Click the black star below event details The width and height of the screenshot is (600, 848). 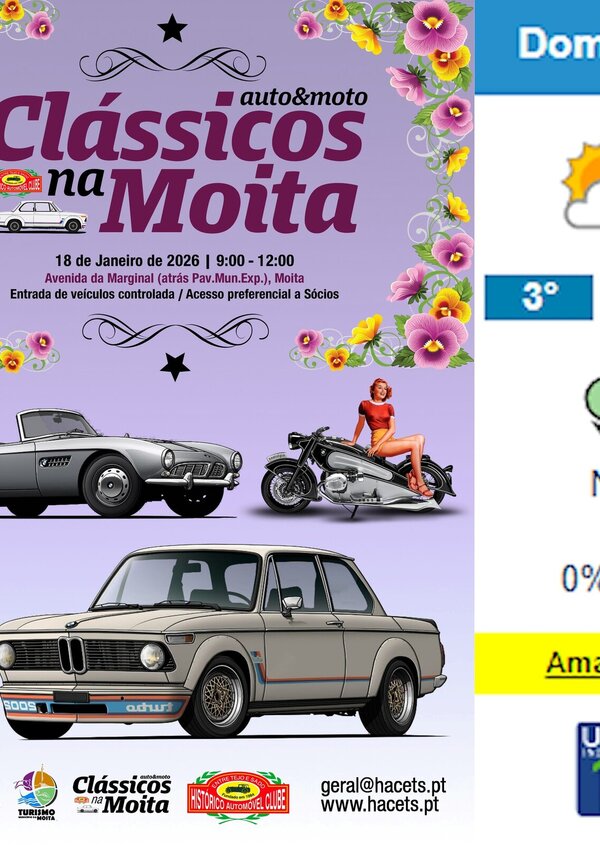175,366
